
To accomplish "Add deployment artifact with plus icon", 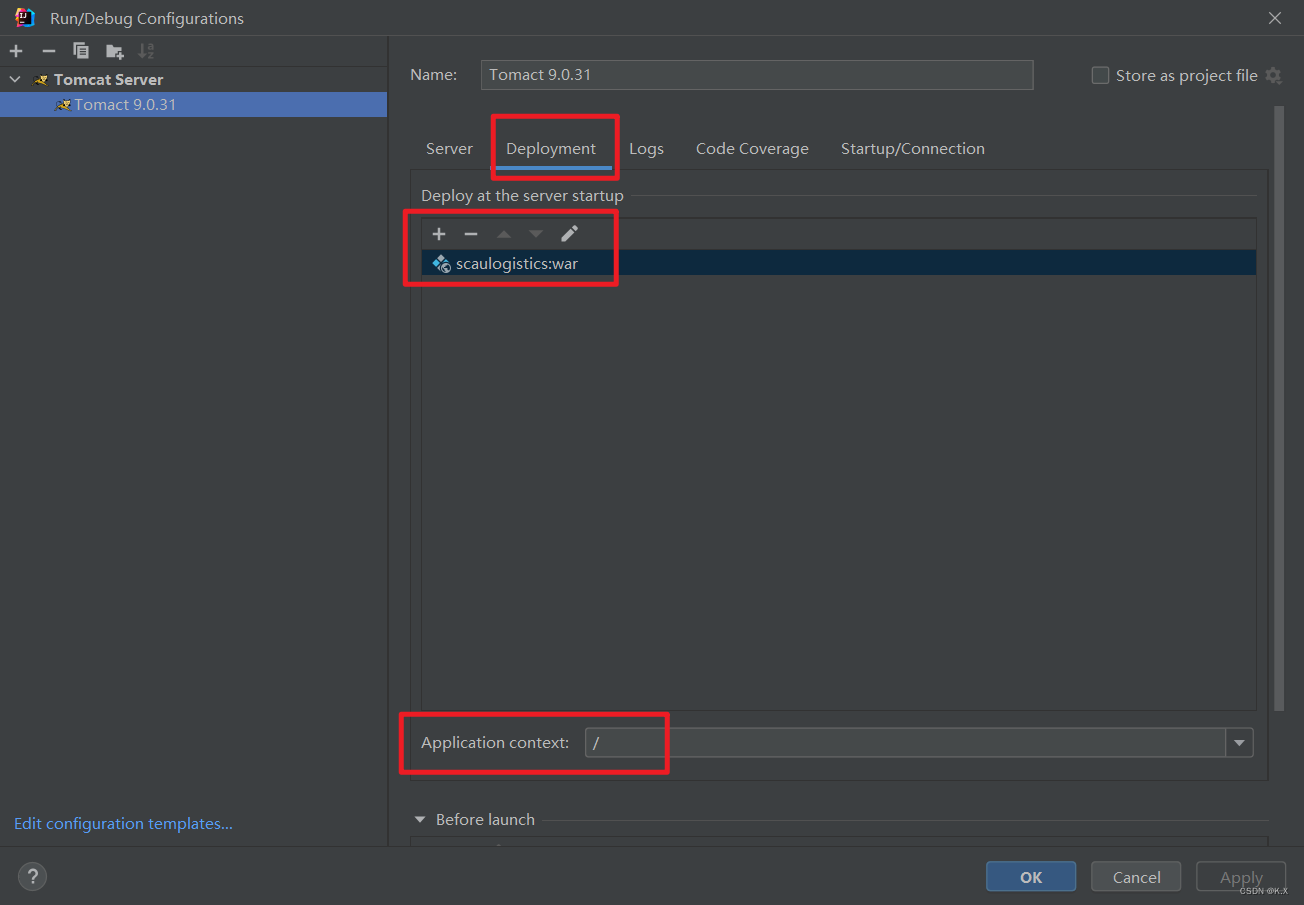I will point(439,233).
